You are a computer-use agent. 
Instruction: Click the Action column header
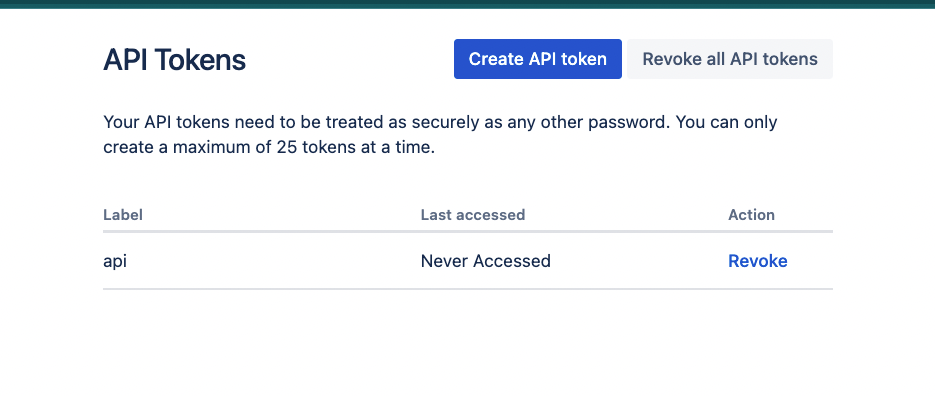pos(751,215)
